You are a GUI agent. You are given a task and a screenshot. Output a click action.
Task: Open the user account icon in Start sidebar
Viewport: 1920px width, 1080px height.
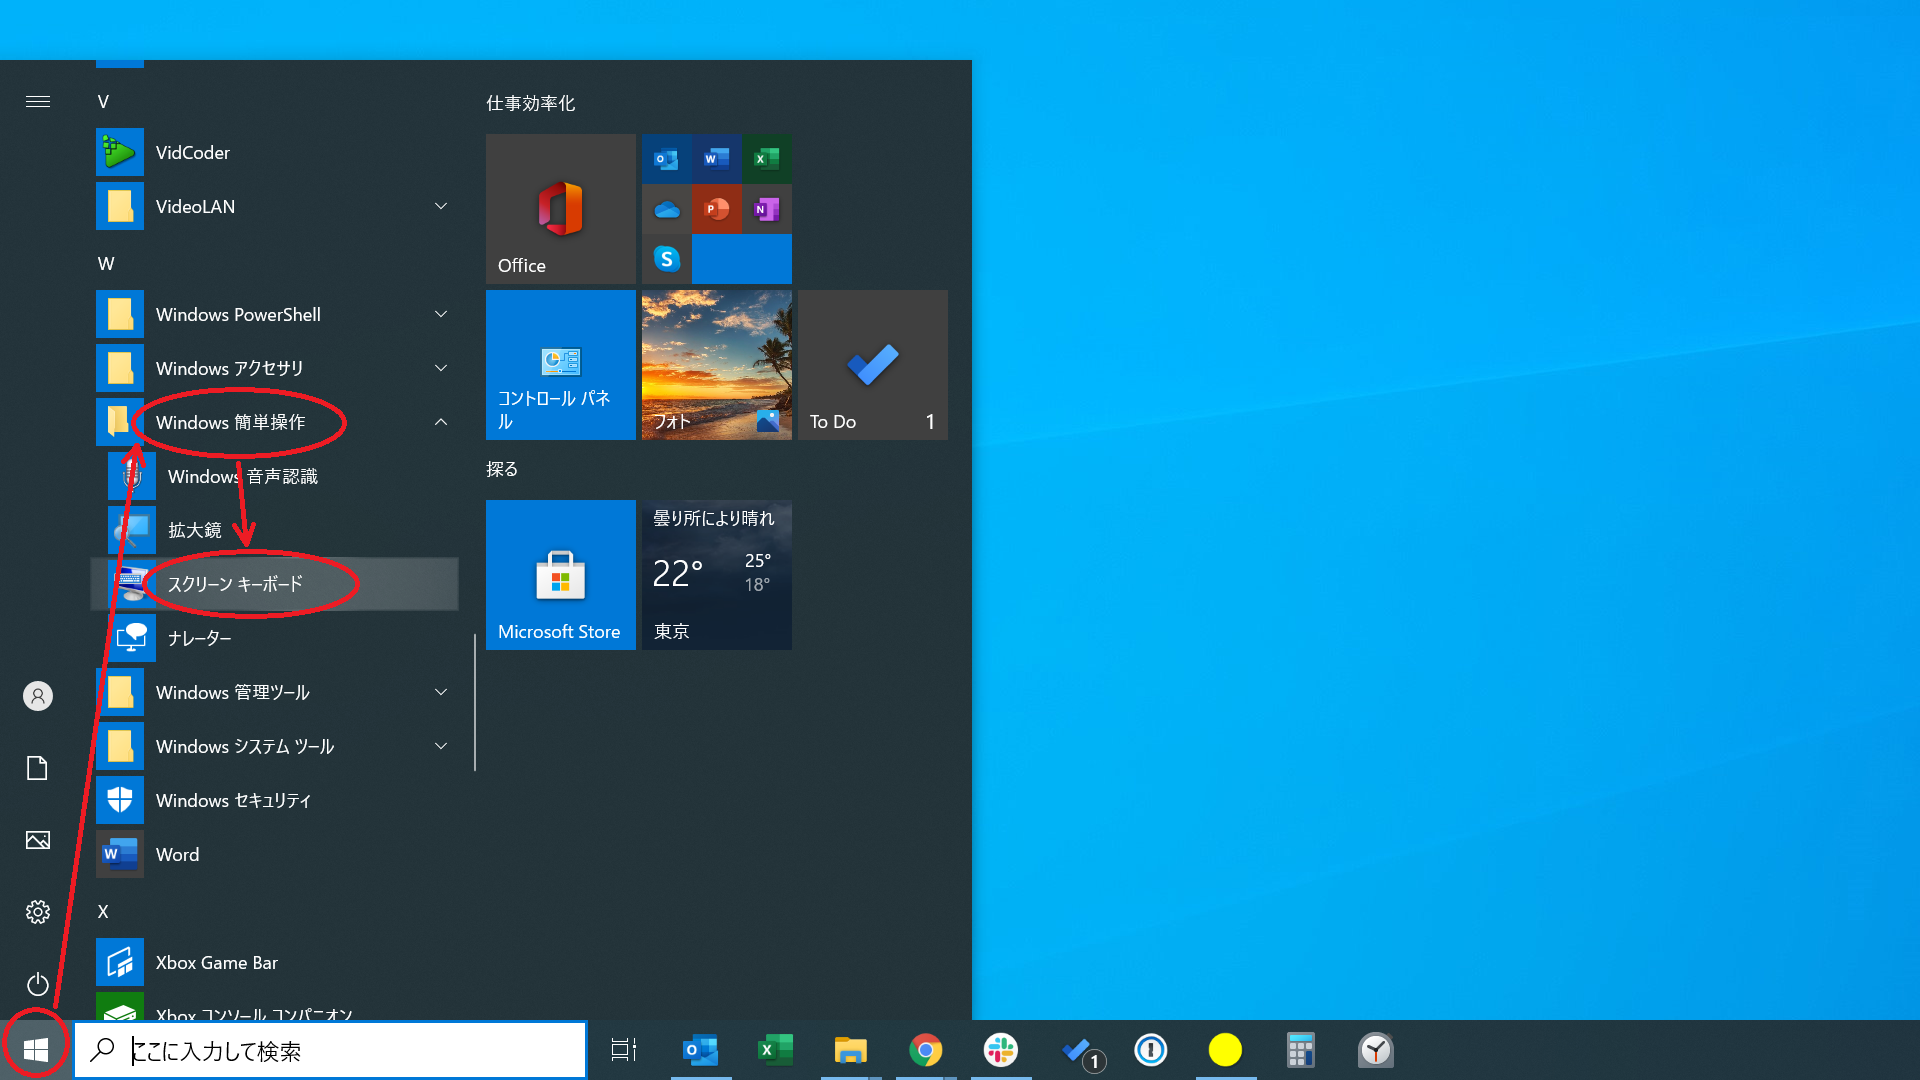coord(38,696)
